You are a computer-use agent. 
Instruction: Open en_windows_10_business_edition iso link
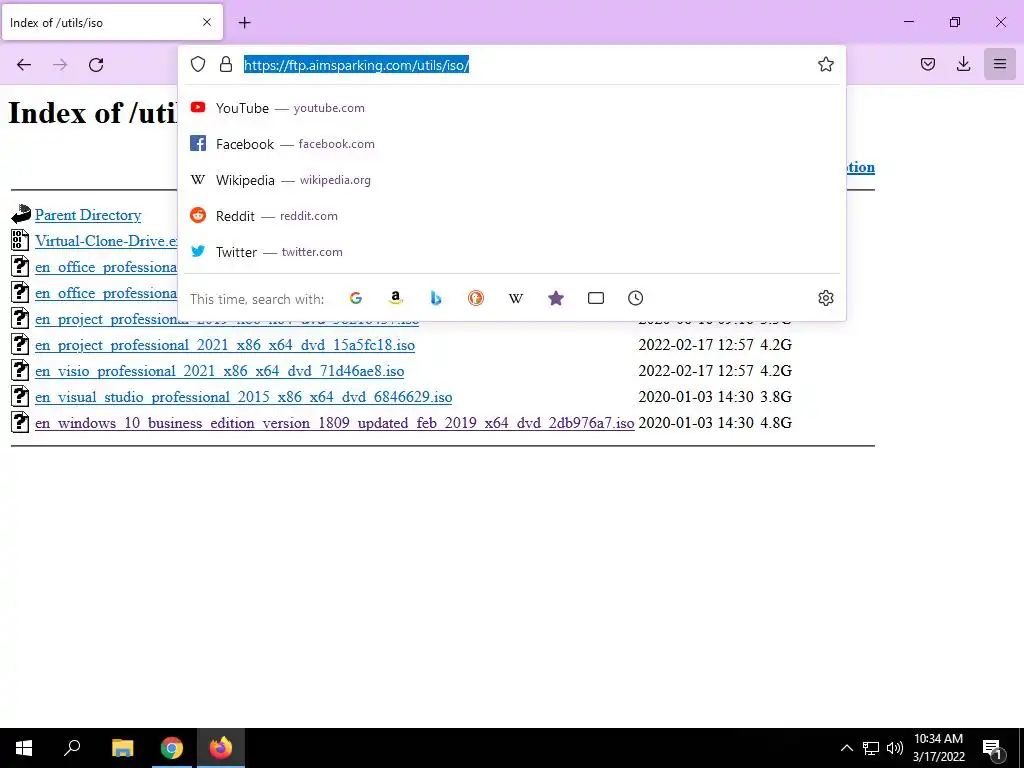pyautogui.click(x=335, y=423)
